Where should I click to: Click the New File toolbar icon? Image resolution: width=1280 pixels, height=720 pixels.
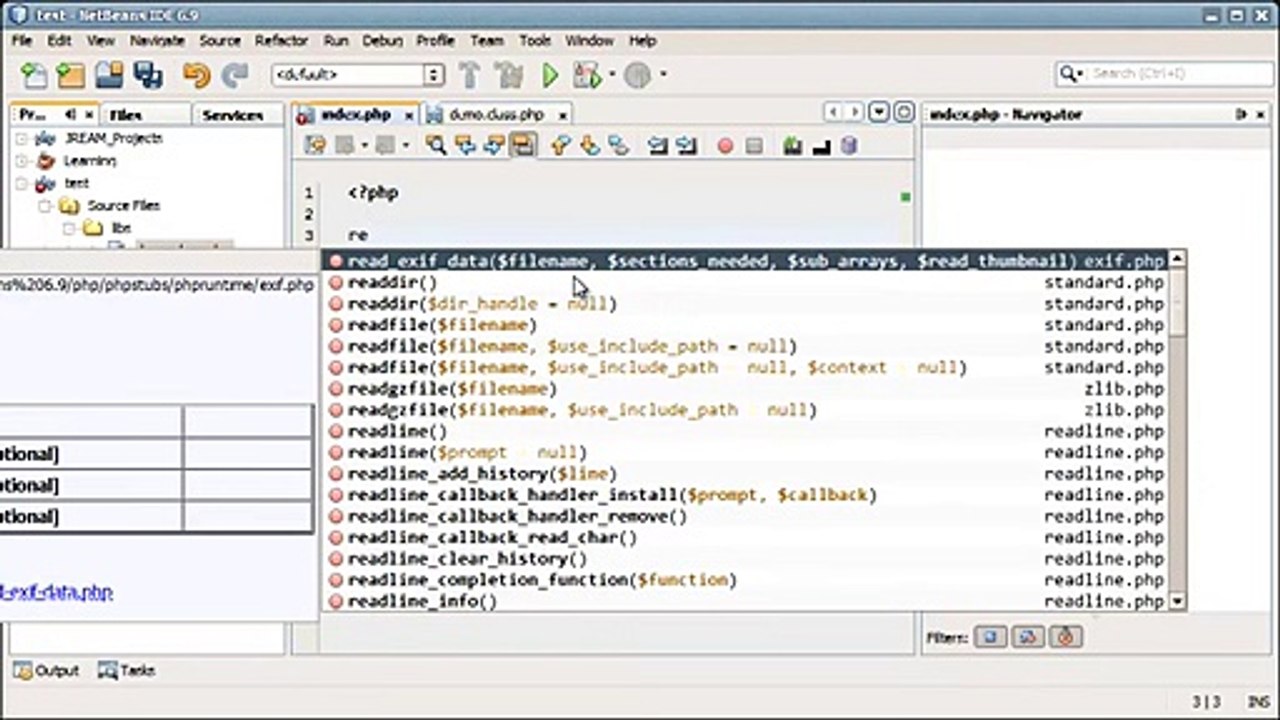click(35, 75)
